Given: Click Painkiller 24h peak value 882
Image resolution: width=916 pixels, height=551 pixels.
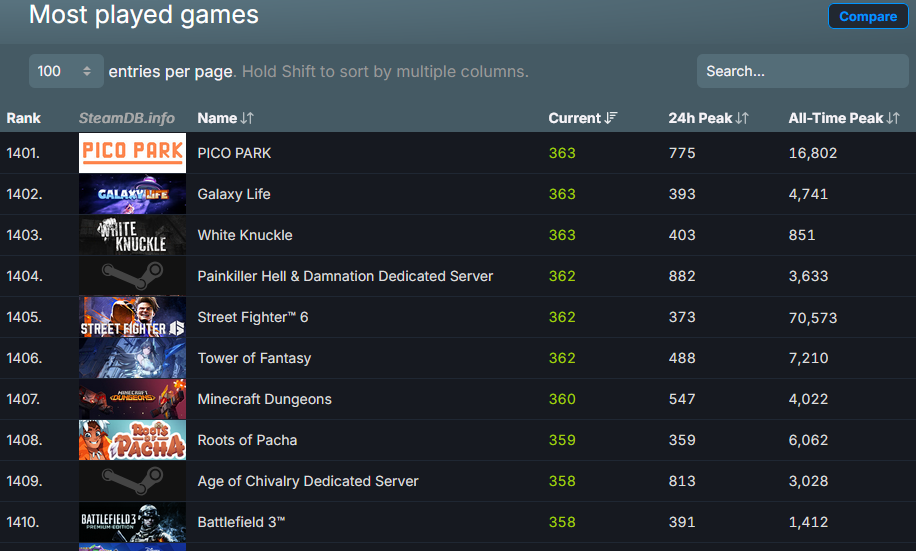Looking at the screenshot, I should pos(682,276).
